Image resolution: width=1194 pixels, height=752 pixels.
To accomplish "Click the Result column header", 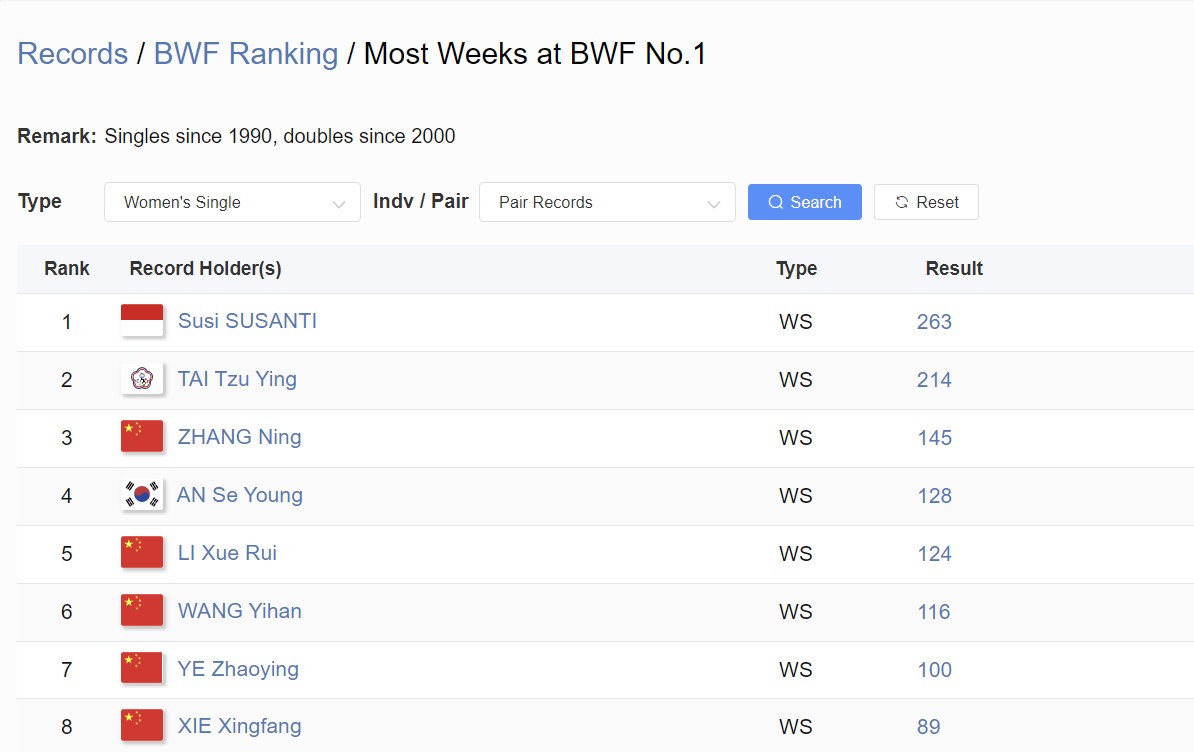I will [954, 269].
